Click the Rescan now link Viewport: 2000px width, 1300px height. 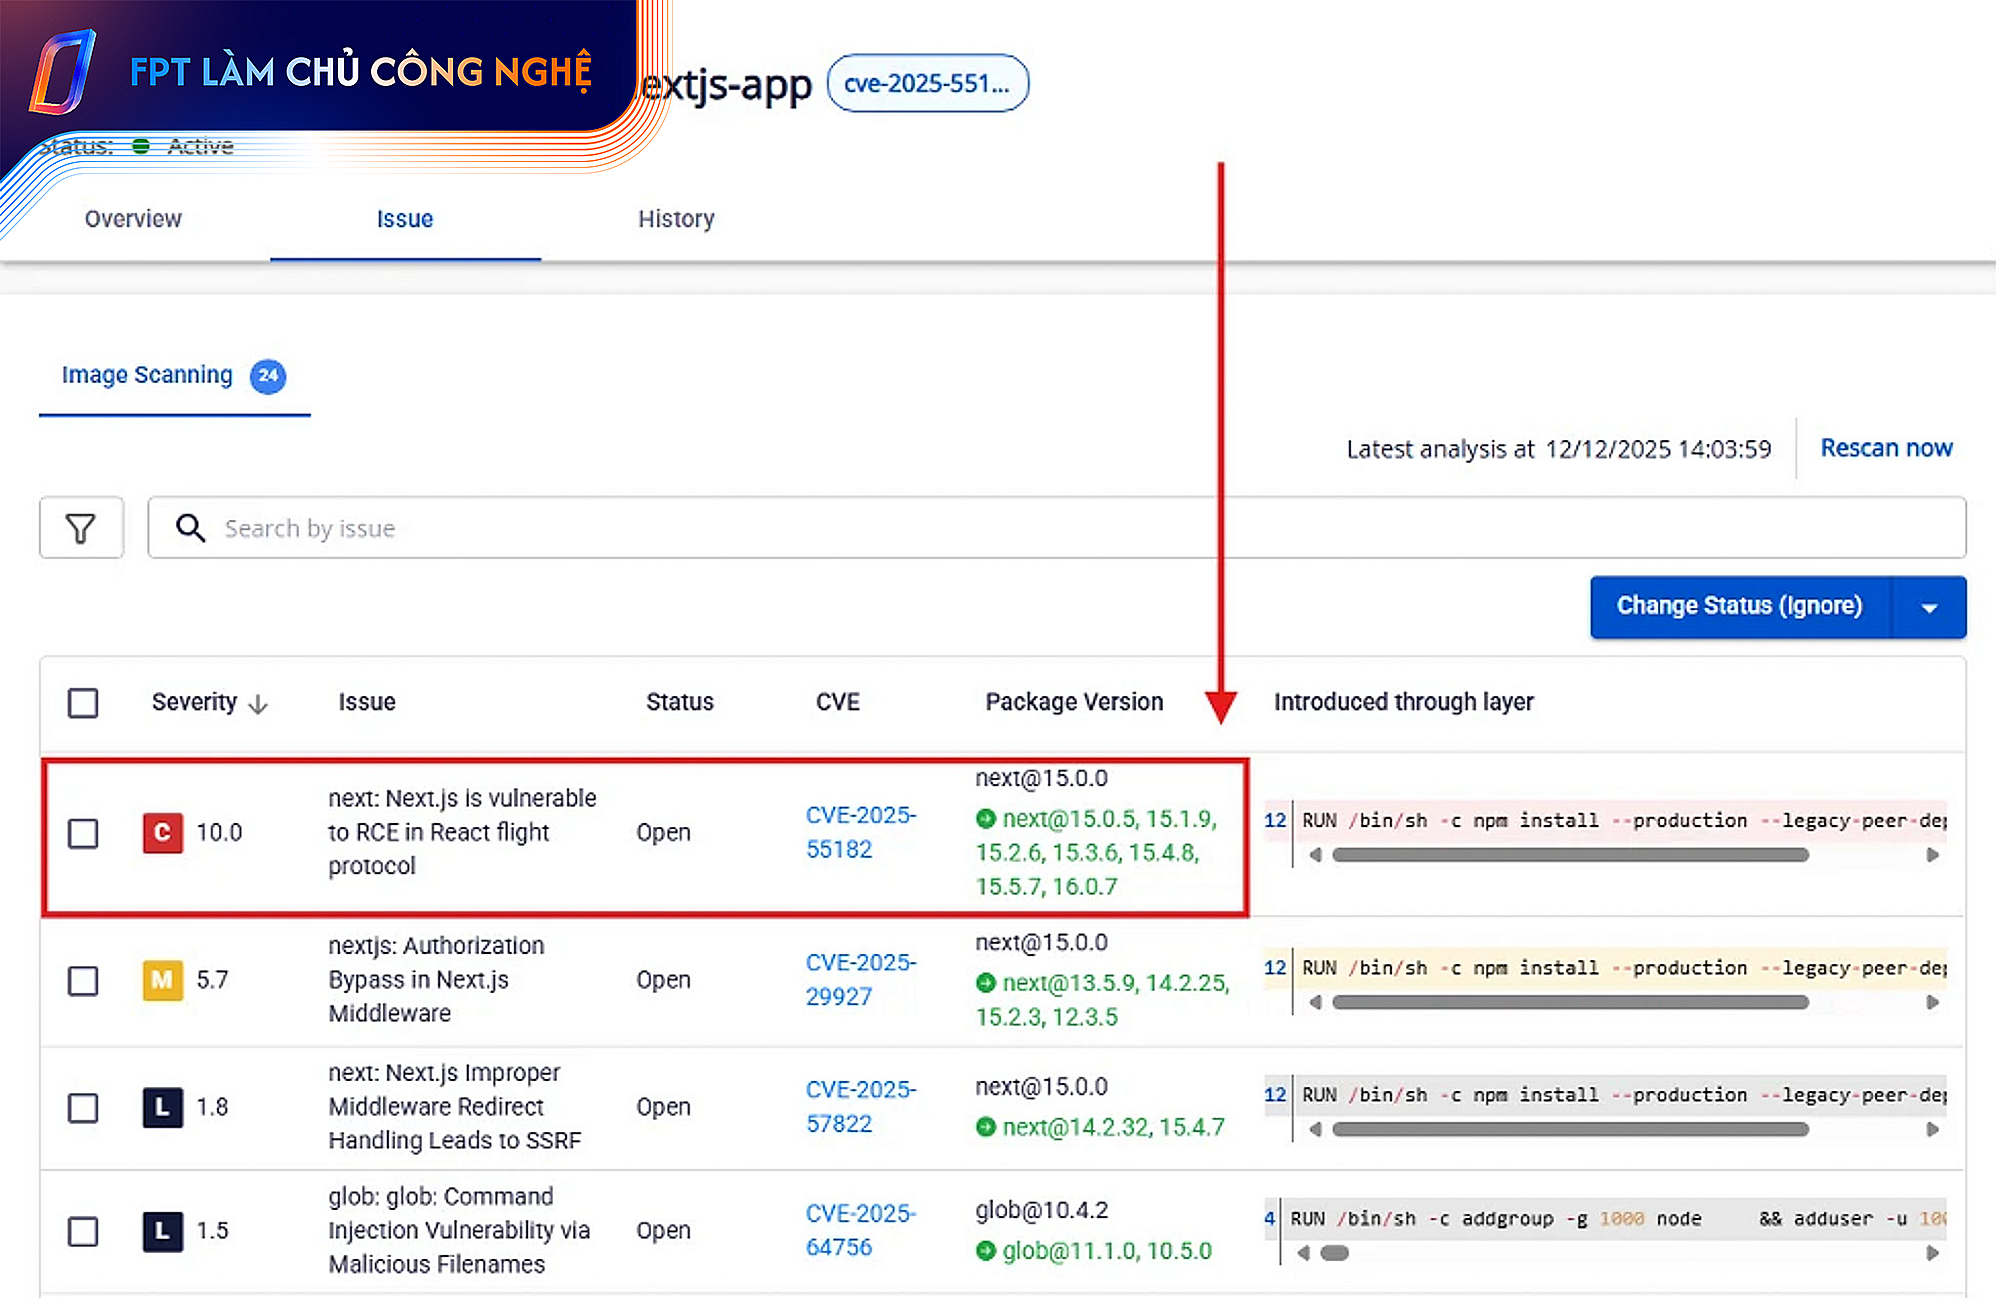tap(1885, 448)
